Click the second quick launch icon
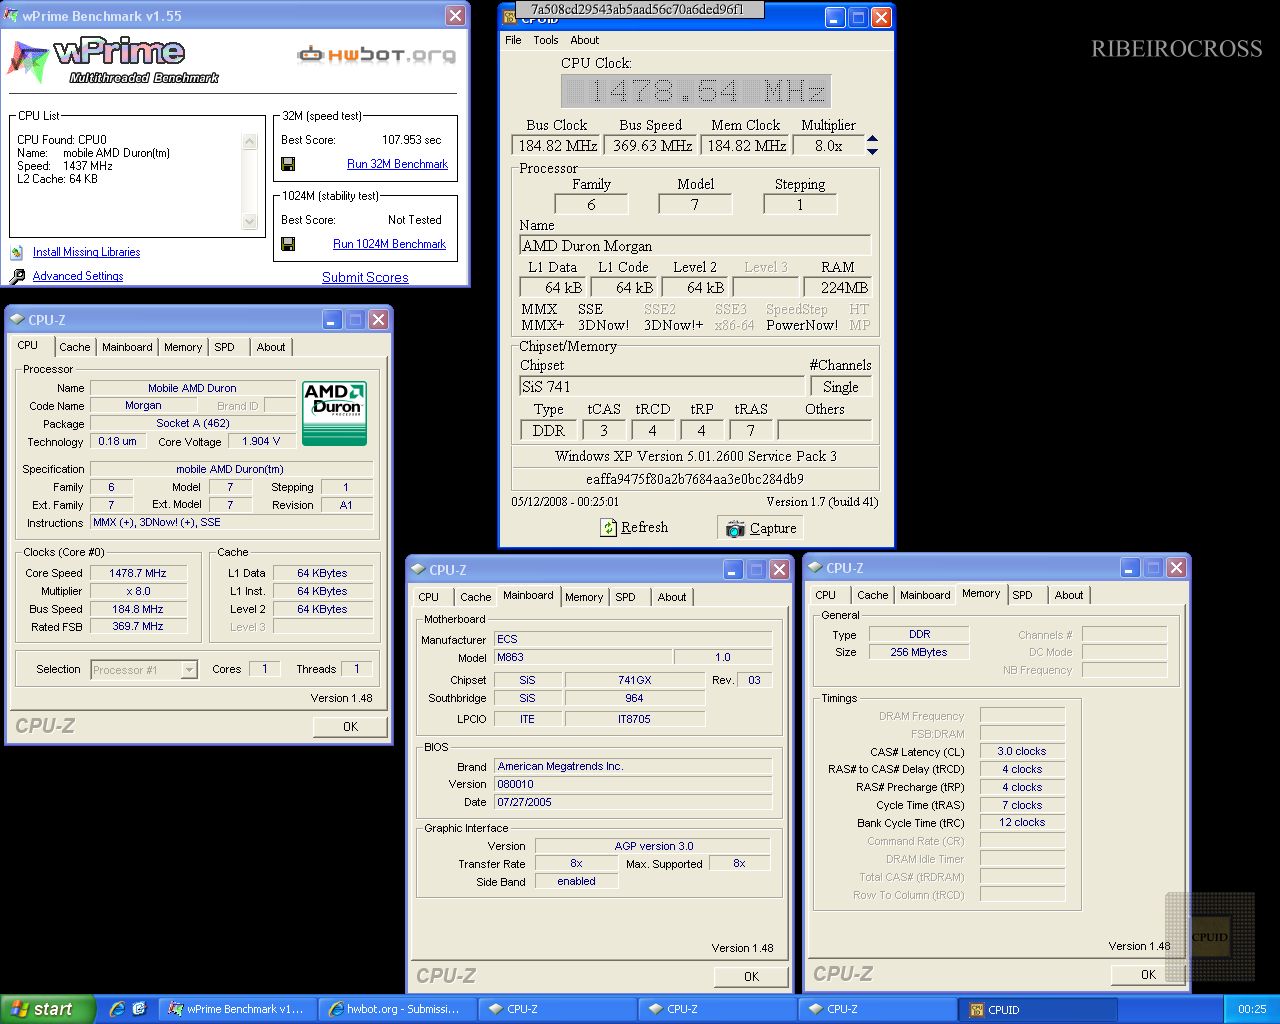1280x1024 pixels. [139, 1009]
